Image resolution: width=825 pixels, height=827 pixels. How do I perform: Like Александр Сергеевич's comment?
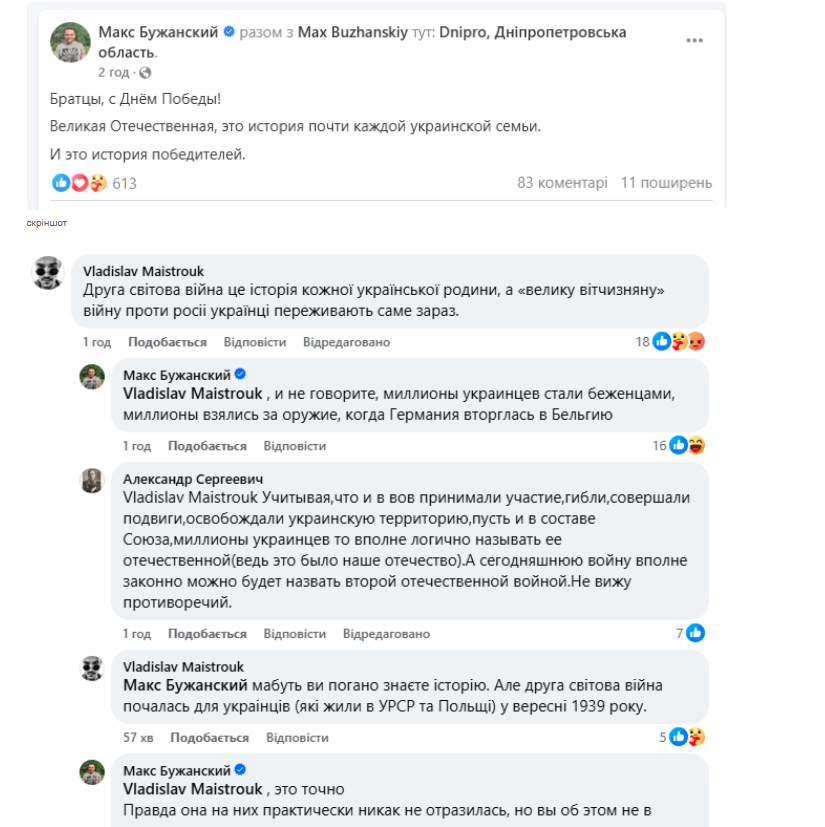coord(207,634)
